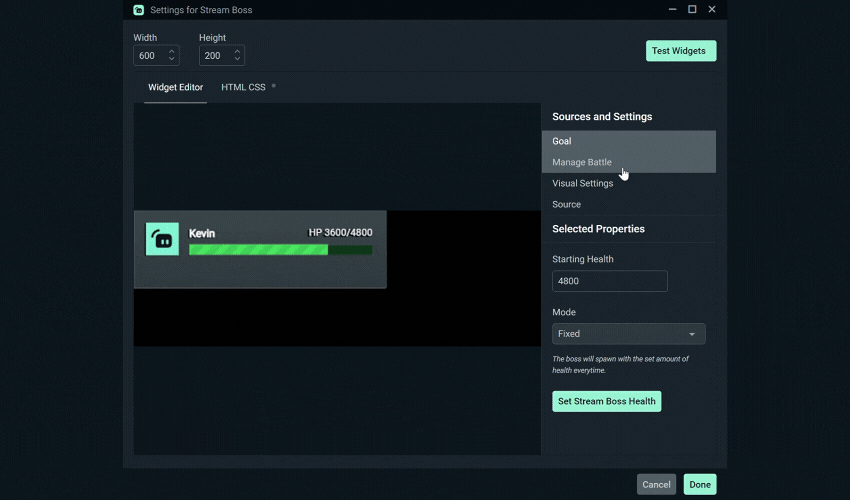Screen dimensions: 850x500
Task: Select Goal in Sources and Settings
Action: [x=562, y=142]
